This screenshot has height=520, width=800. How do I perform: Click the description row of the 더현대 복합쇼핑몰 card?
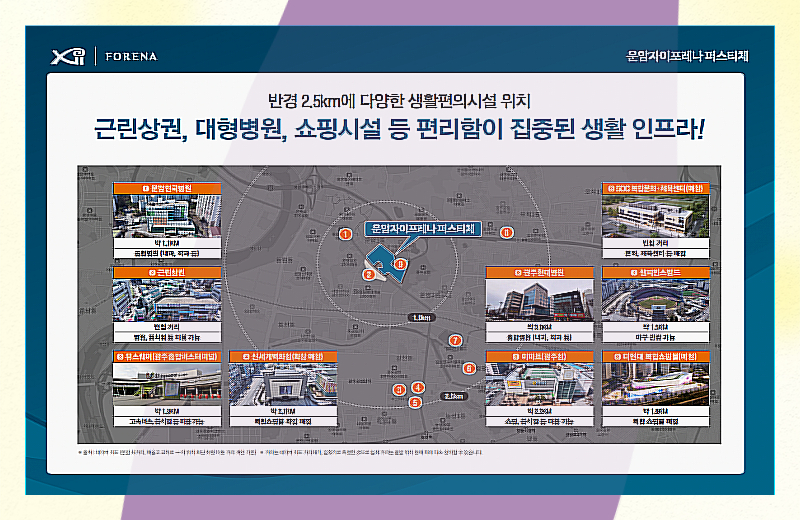(656, 422)
